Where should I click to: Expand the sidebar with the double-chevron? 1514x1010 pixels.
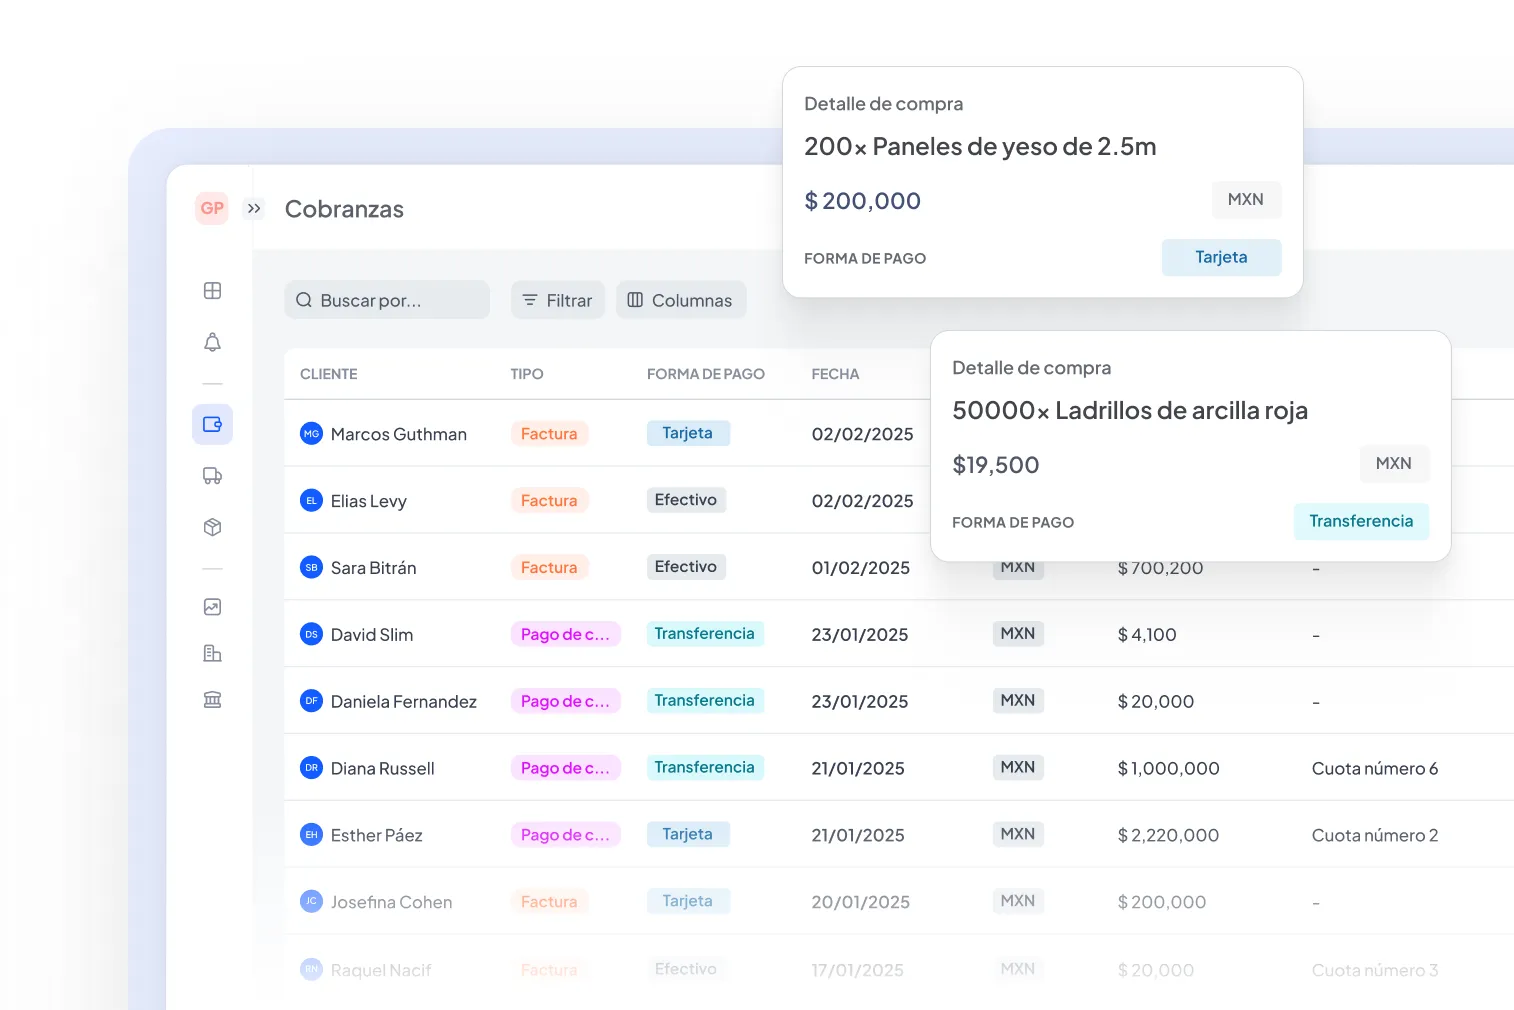point(253,208)
